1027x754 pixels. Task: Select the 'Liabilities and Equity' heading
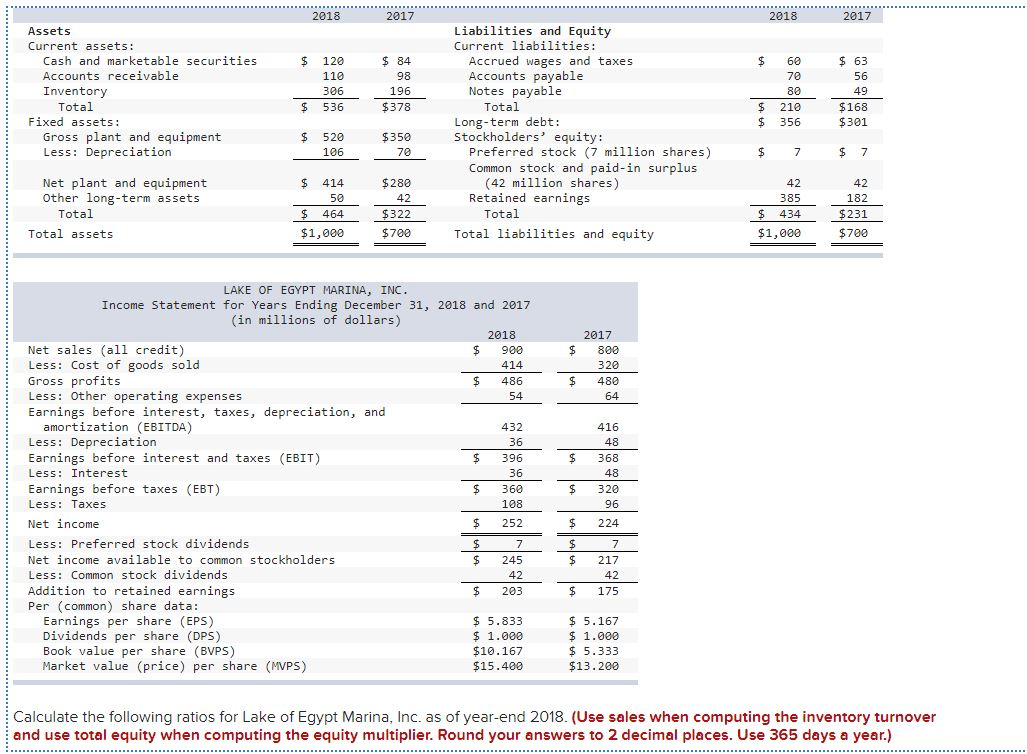tap(532, 31)
